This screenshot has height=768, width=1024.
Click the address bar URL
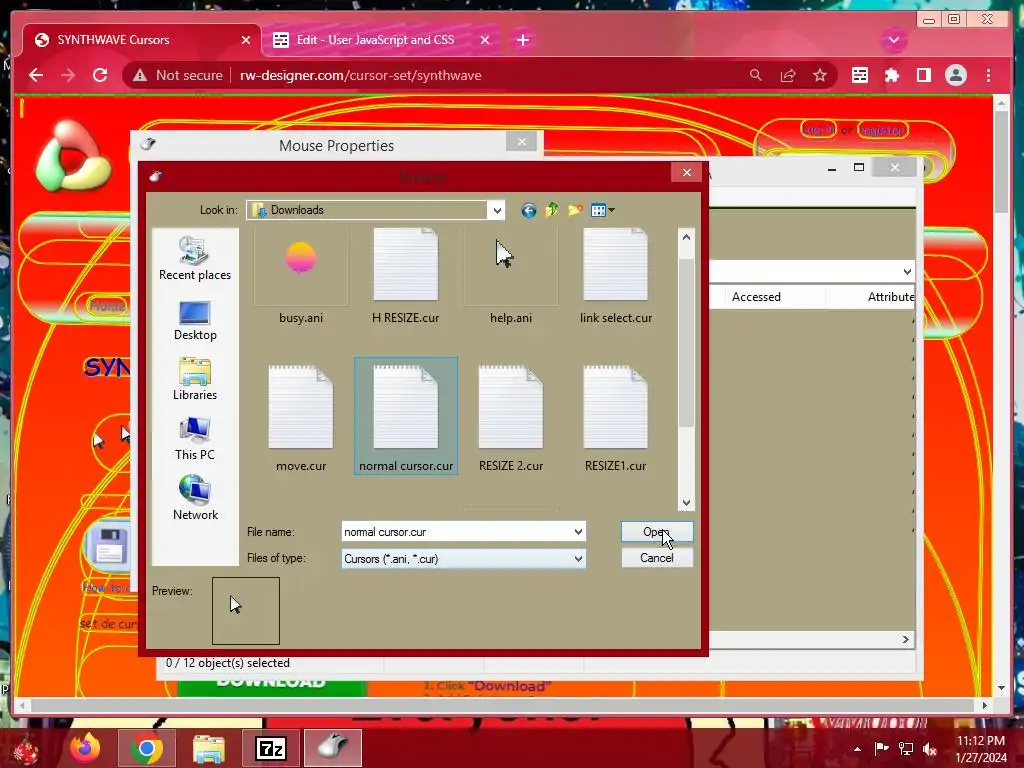pos(360,75)
